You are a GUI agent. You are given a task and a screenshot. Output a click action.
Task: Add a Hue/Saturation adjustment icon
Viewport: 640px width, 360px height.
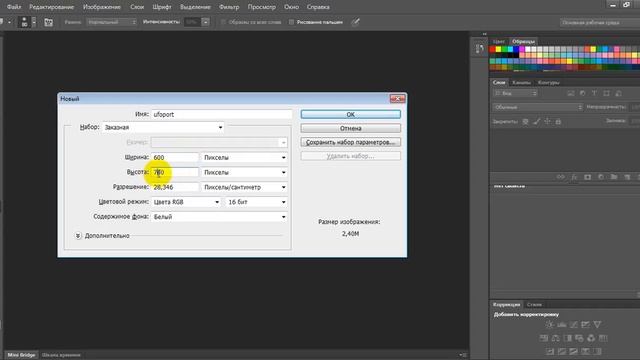(544, 338)
